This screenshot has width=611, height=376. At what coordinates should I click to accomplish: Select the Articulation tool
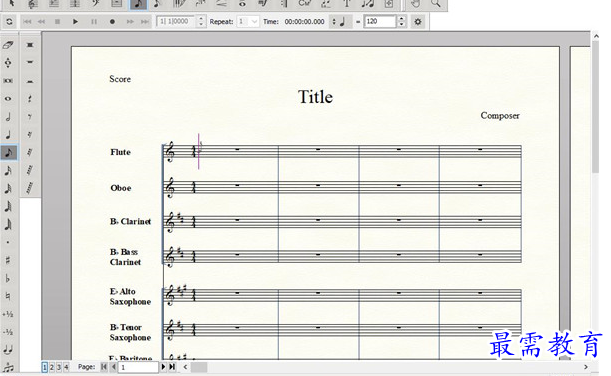(242, 4)
